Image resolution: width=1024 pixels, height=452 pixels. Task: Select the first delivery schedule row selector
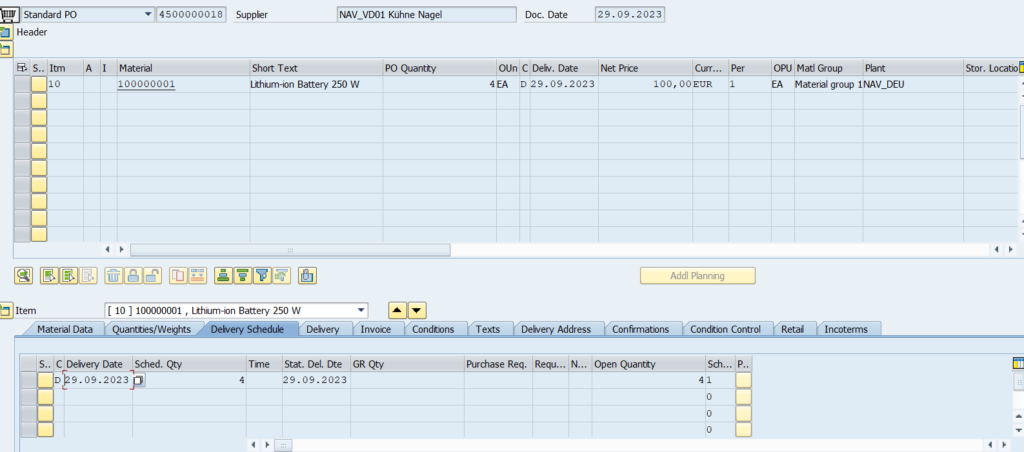[x=28, y=380]
